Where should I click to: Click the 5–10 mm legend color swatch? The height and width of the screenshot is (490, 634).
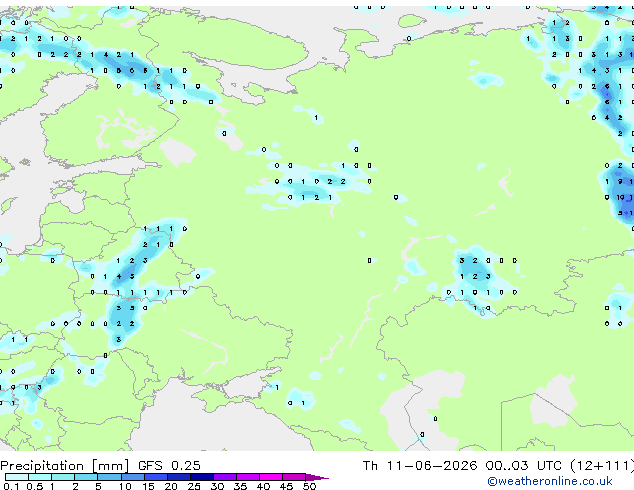pyautogui.click(x=109, y=477)
